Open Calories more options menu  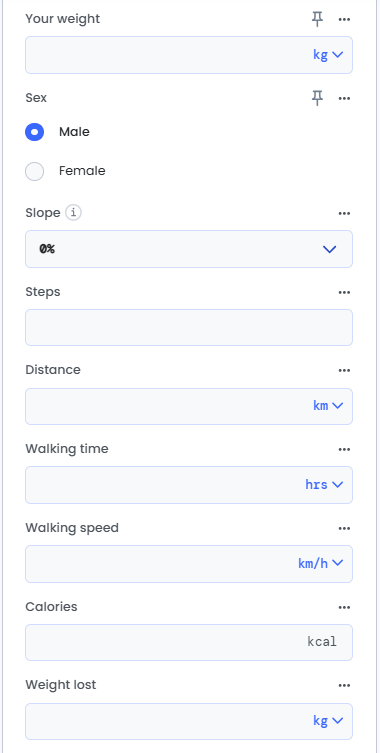coord(344,607)
